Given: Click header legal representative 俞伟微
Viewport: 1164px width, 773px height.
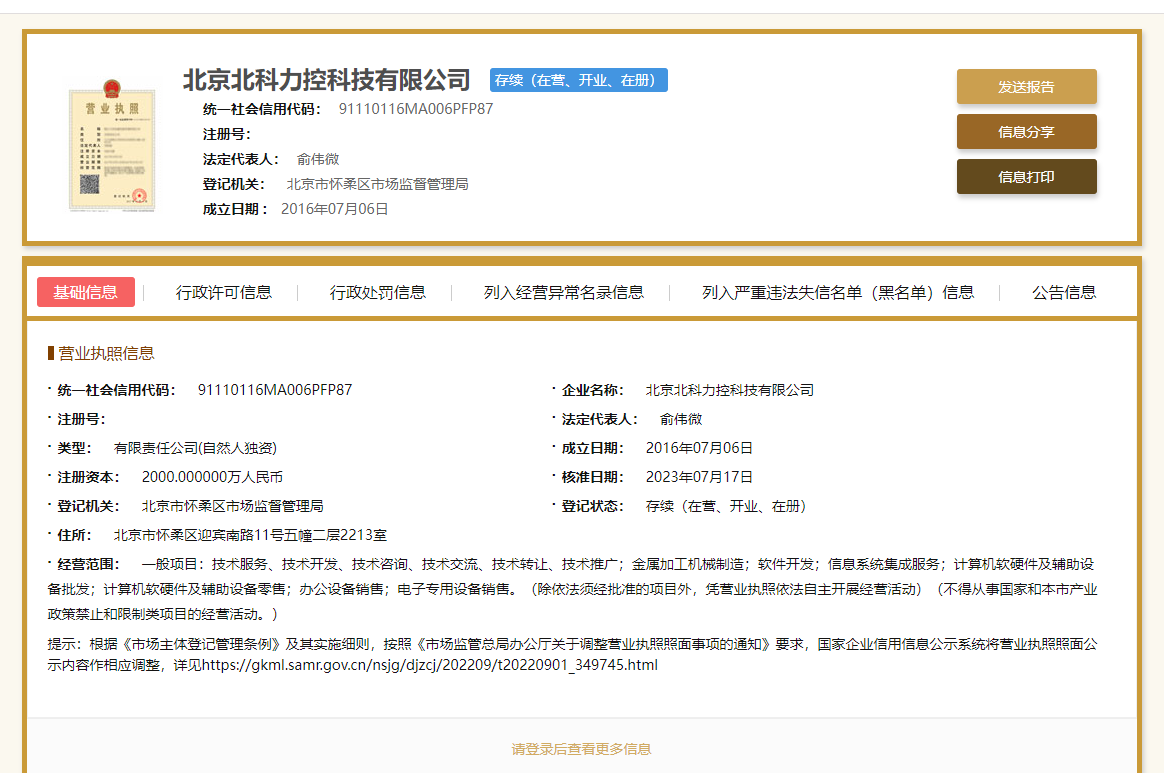Looking at the screenshot, I should tap(318, 159).
